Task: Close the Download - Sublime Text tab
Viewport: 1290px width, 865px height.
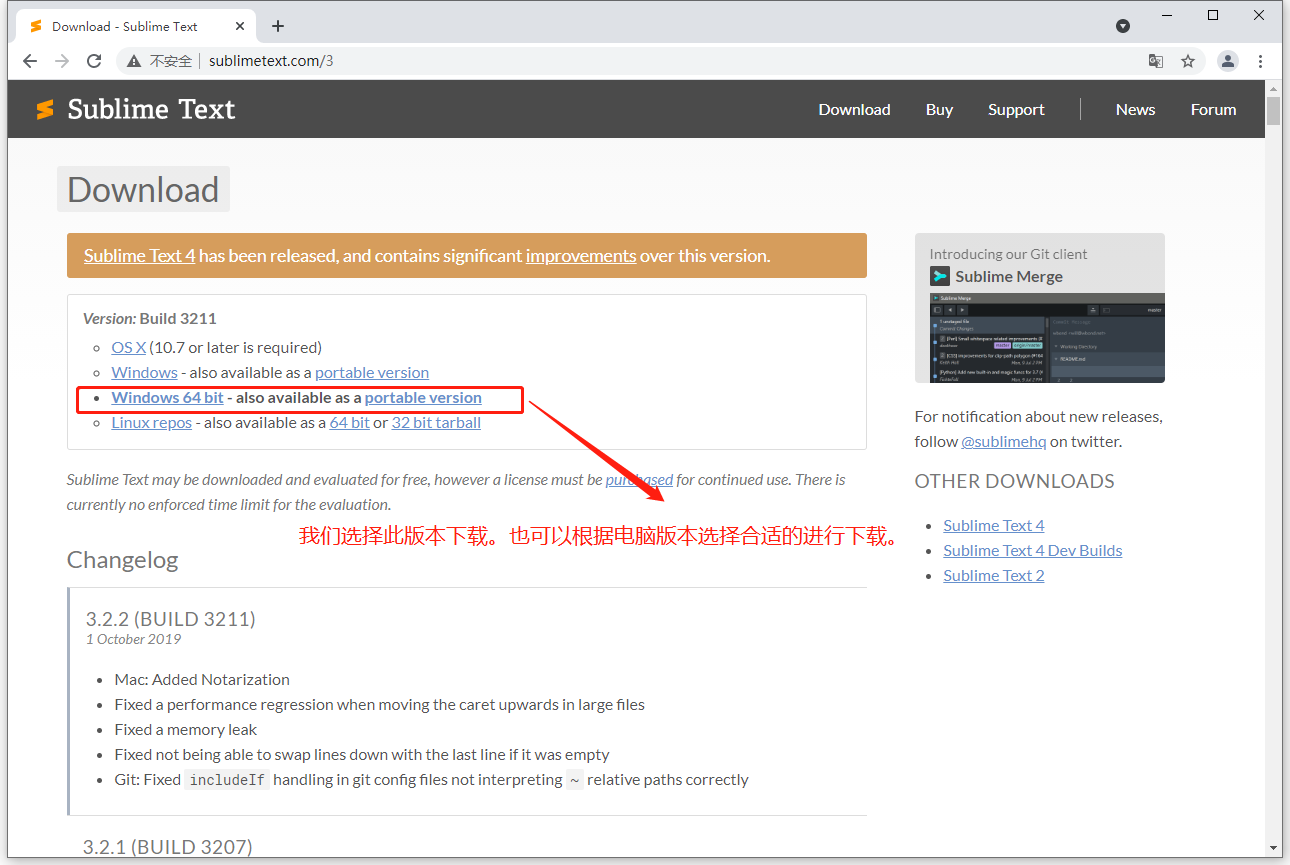Action: 240,26
